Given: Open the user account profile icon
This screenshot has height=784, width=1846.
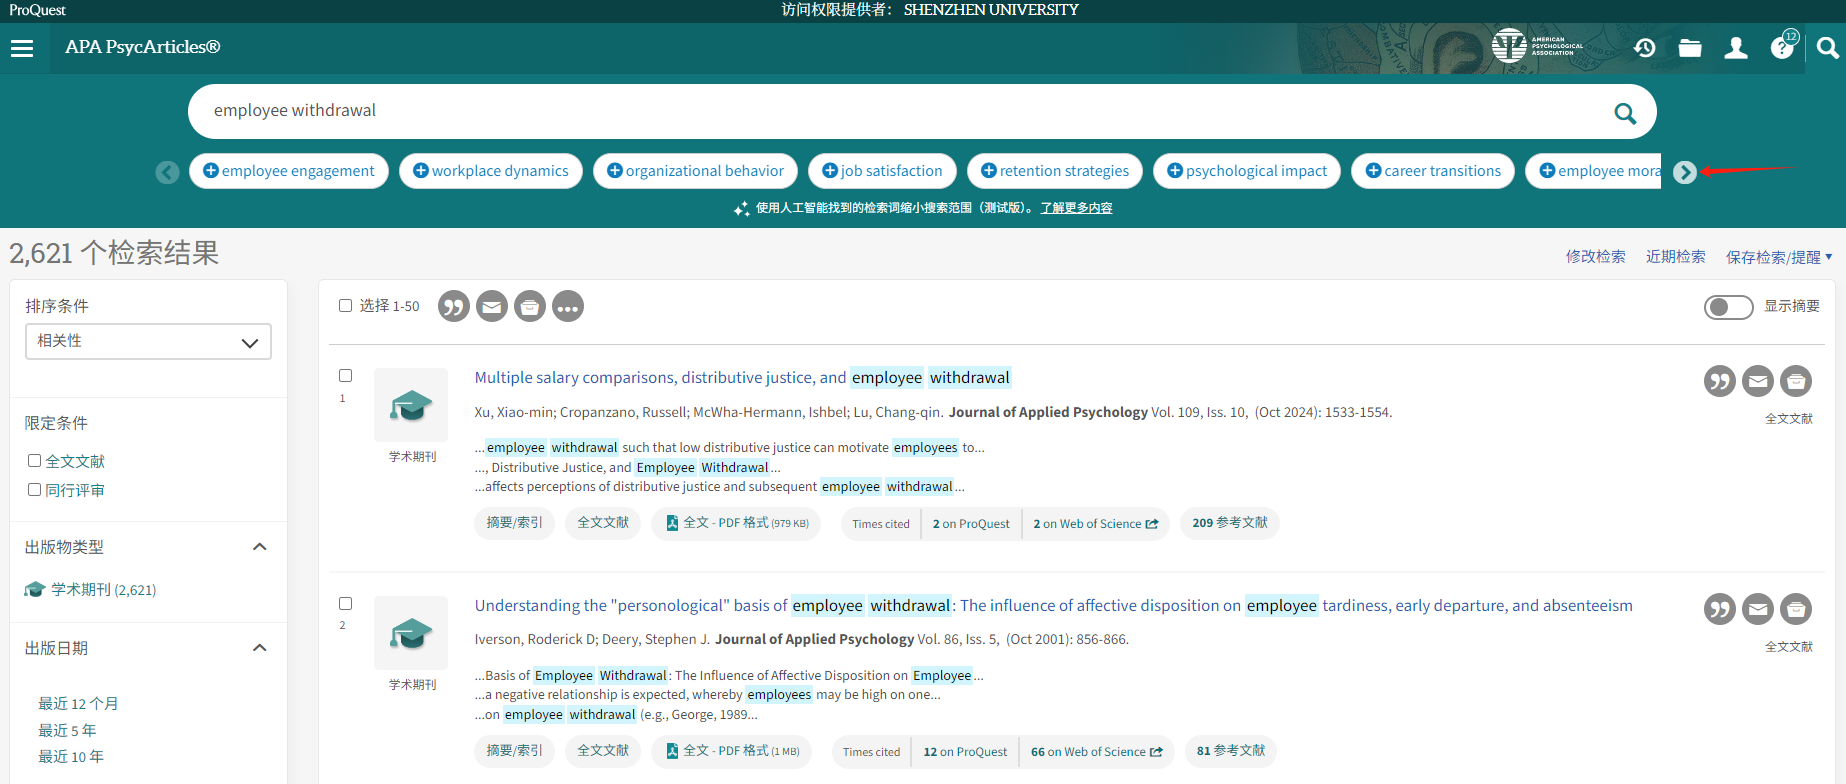Looking at the screenshot, I should tap(1736, 48).
